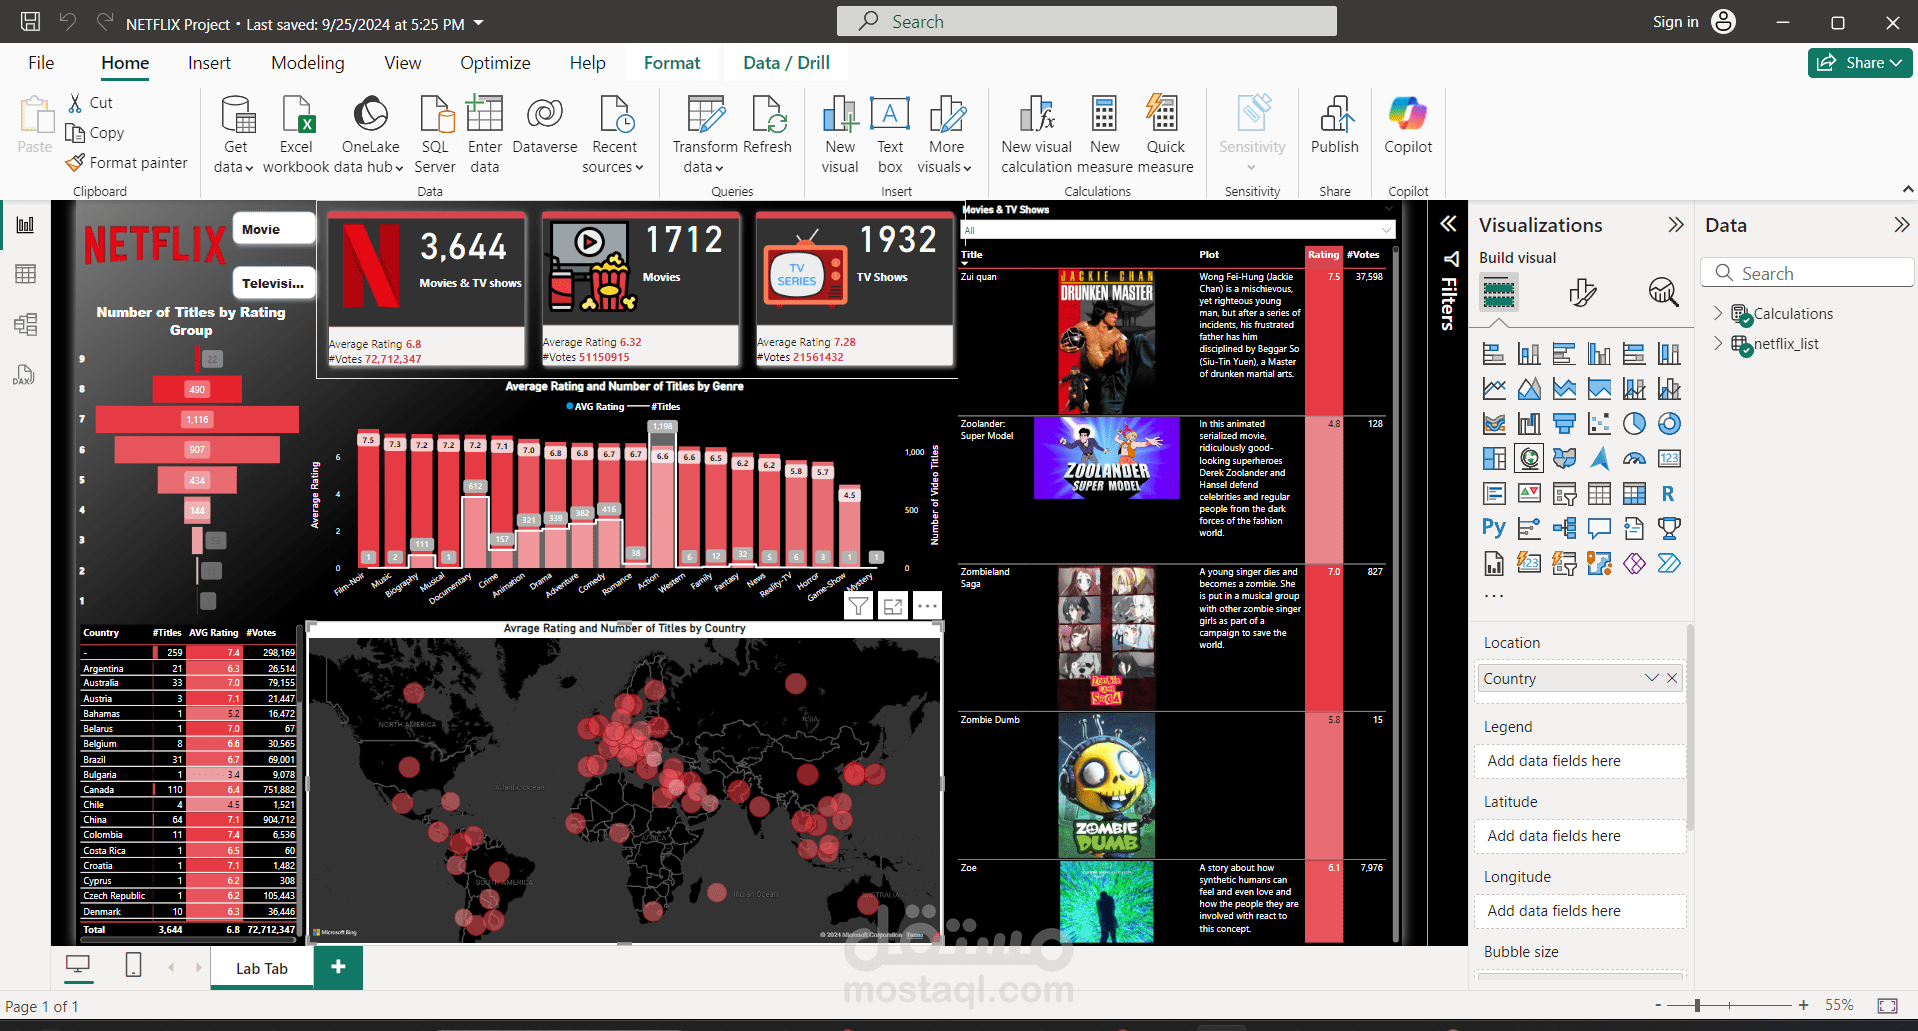
Task: Refresh the report data
Action: tap(768, 126)
